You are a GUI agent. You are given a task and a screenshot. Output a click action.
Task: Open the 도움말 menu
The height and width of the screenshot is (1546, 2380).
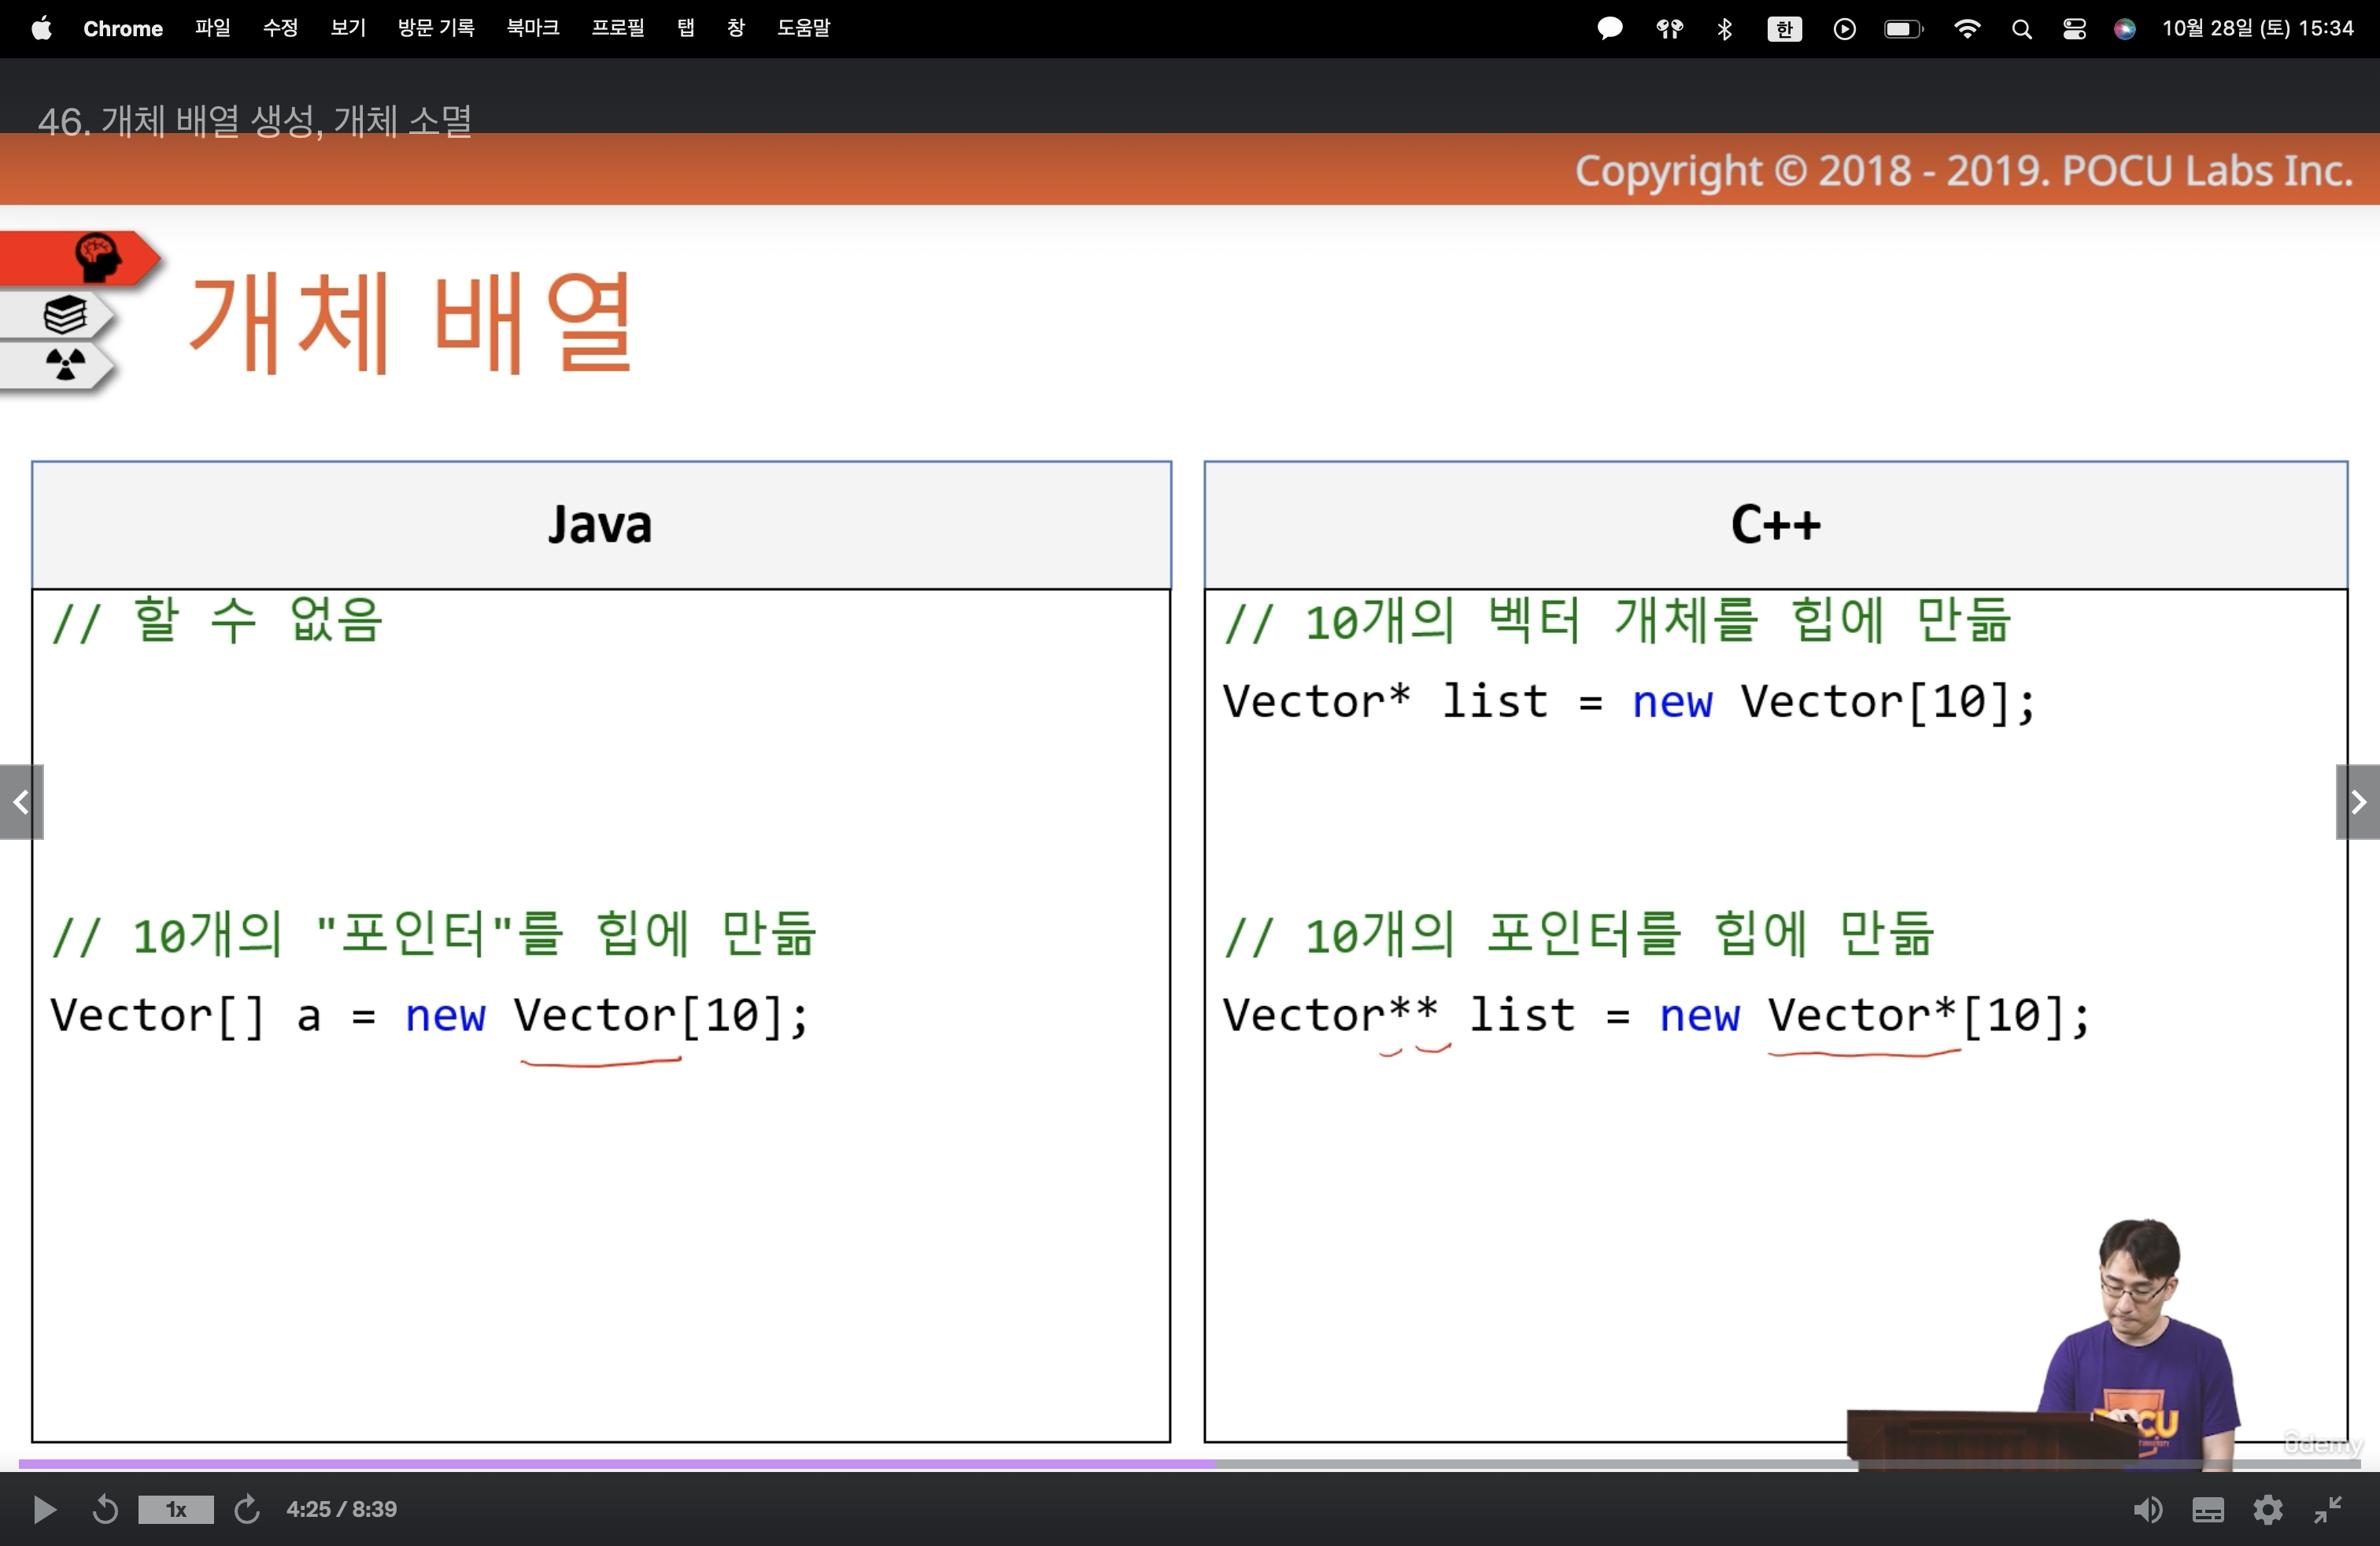click(803, 28)
